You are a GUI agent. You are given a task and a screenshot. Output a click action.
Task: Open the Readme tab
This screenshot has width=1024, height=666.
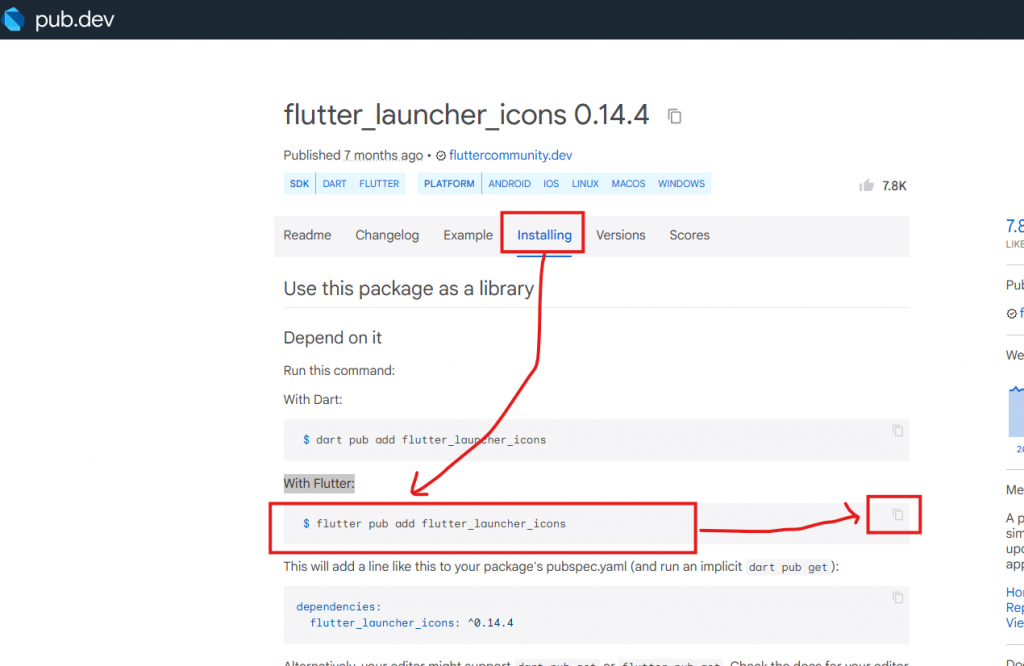(307, 235)
